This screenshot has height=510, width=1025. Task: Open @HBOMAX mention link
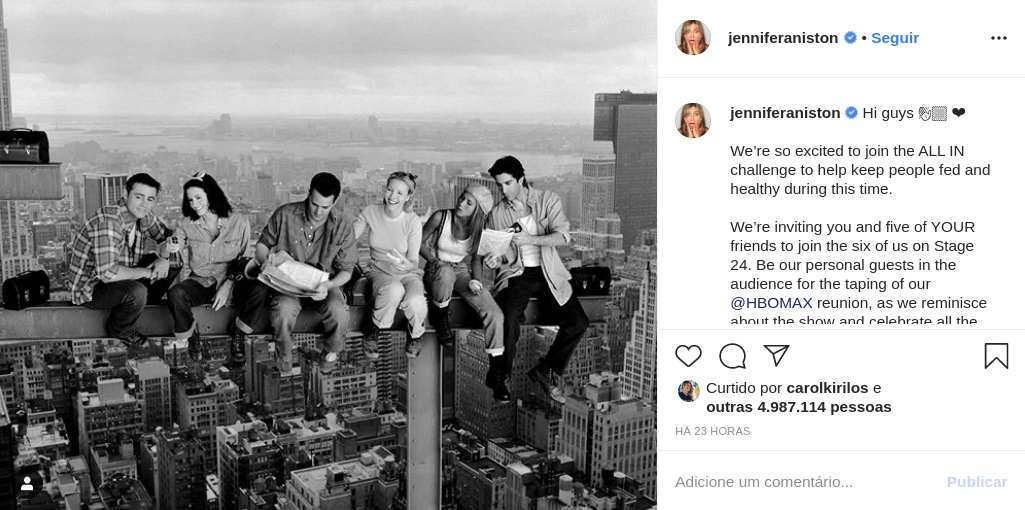pyautogui.click(x=771, y=303)
